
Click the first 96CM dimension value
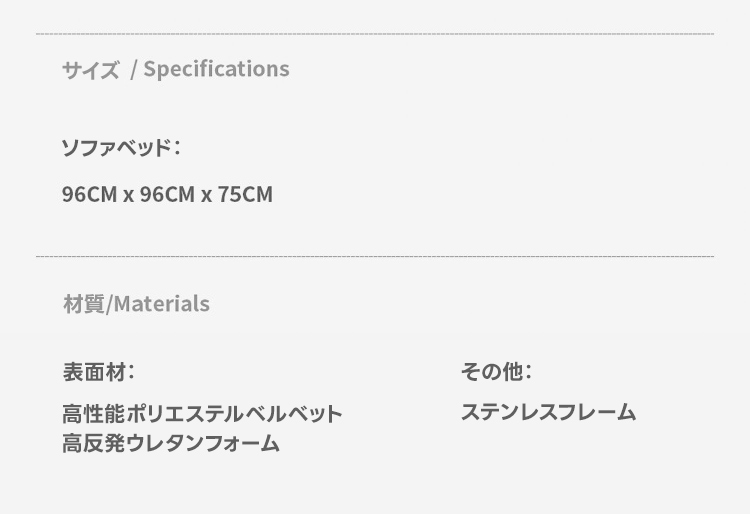click(x=89, y=195)
